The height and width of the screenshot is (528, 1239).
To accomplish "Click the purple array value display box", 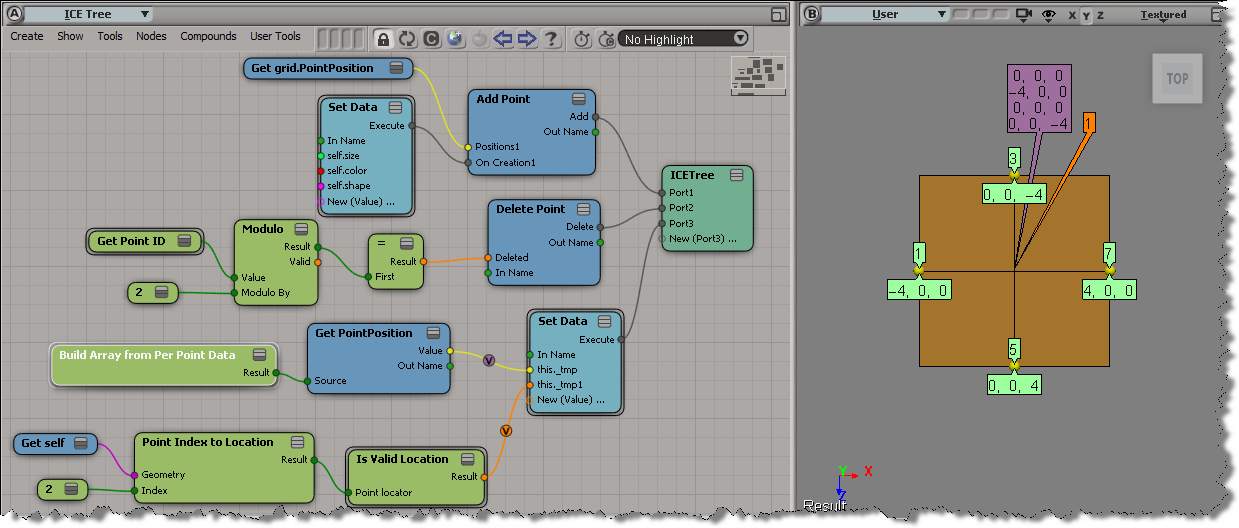I will pos(1041,99).
